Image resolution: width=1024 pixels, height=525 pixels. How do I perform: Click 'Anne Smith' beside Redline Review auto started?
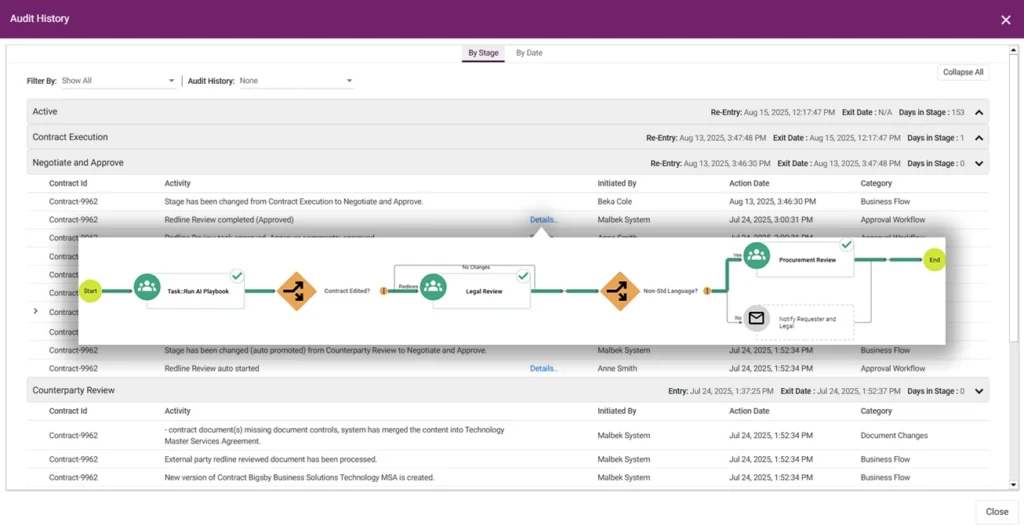coord(617,368)
